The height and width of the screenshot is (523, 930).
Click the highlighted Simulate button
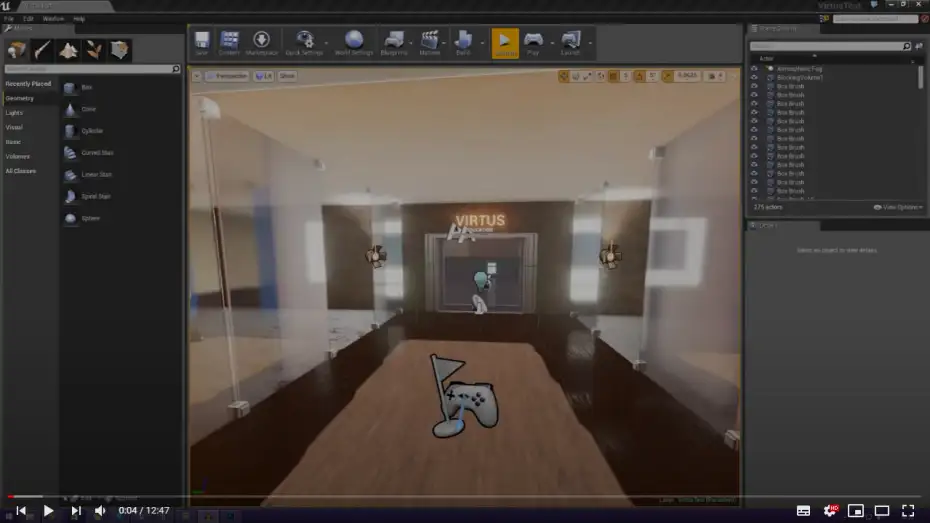point(505,43)
